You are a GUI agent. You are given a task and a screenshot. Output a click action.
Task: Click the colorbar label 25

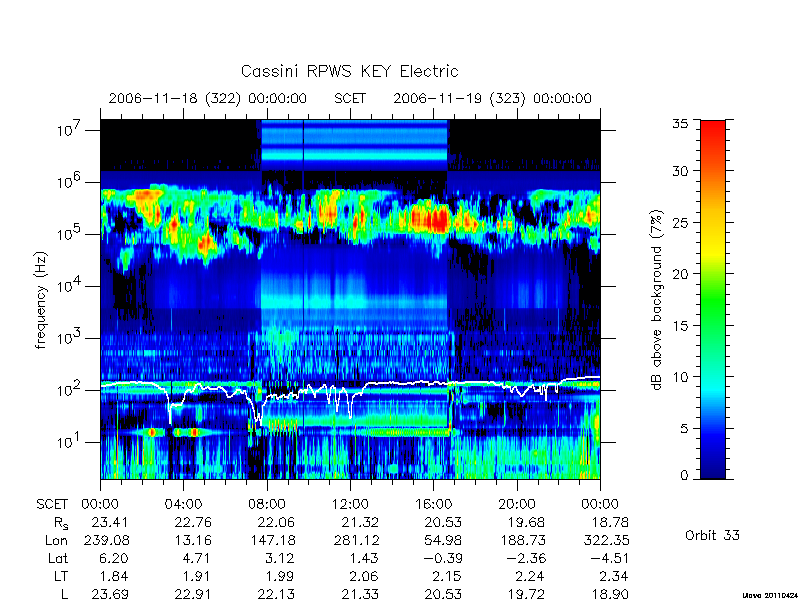(680, 222)
